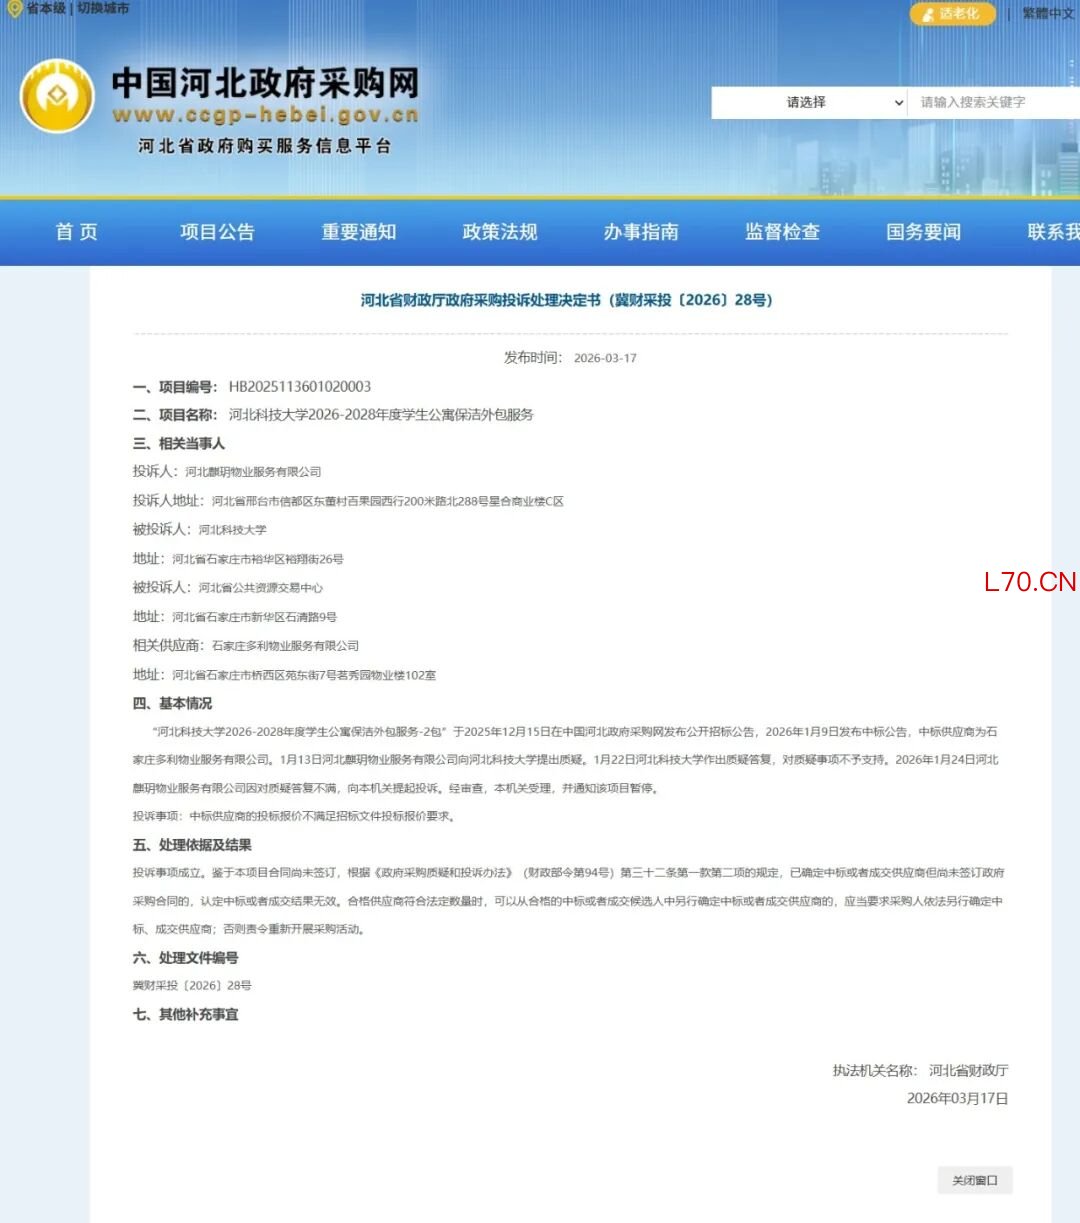Image resolution: width=1080 pixels, height=1223 pixels.
Task: Select the 切换城市 switch-city link
Action: (103, 8)
